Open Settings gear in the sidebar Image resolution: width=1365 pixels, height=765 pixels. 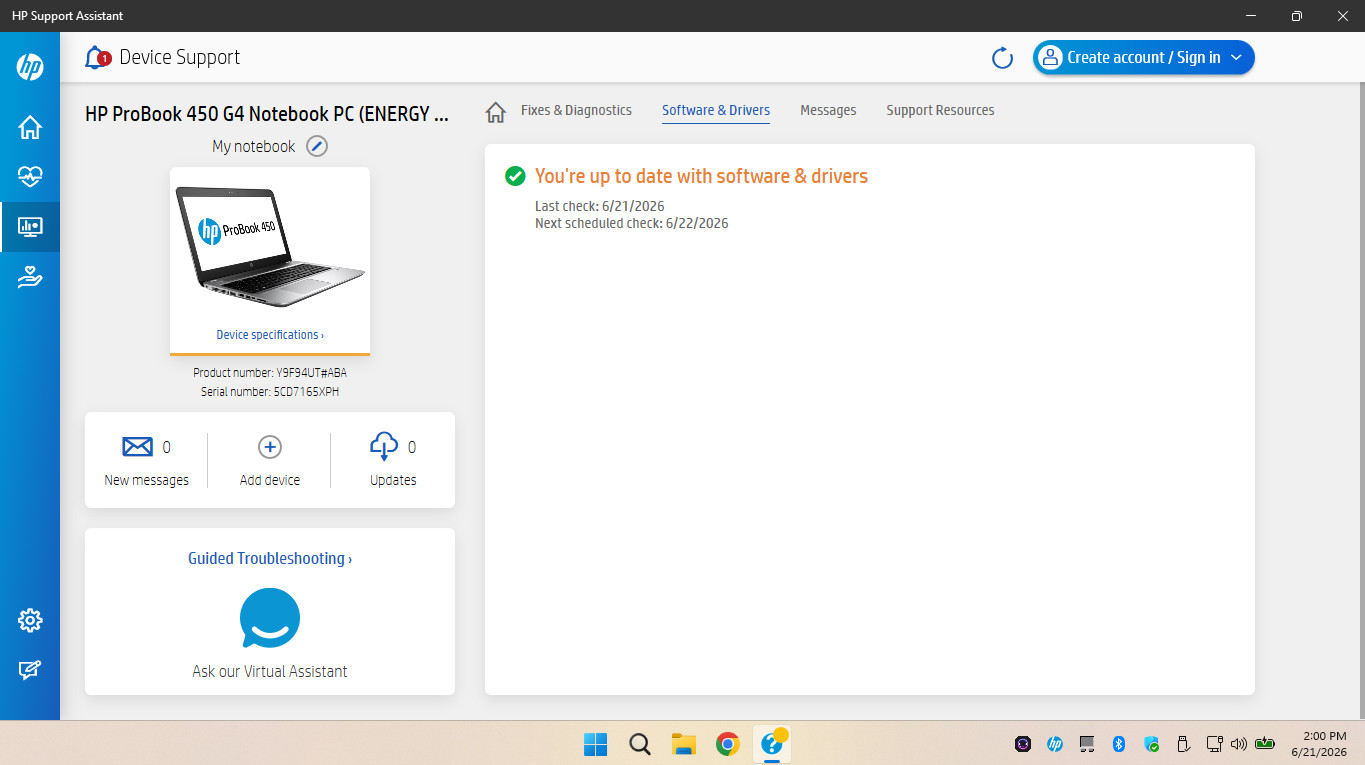(30, 621)
